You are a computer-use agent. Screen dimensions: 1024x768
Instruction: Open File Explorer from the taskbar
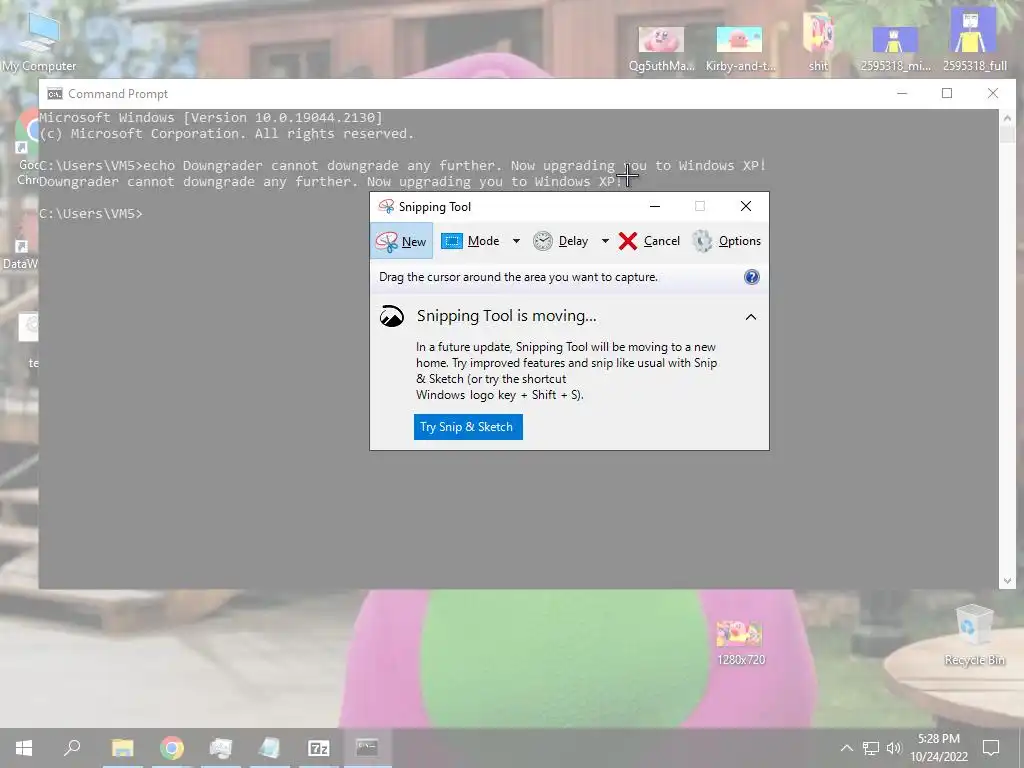[122, 748]
